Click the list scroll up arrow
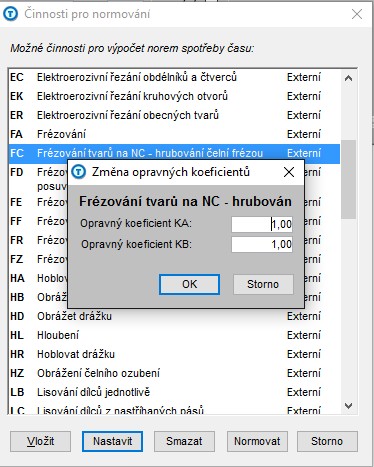Viewport: 374px width, 467px height. pyautogui.click(x=348, y=78)
